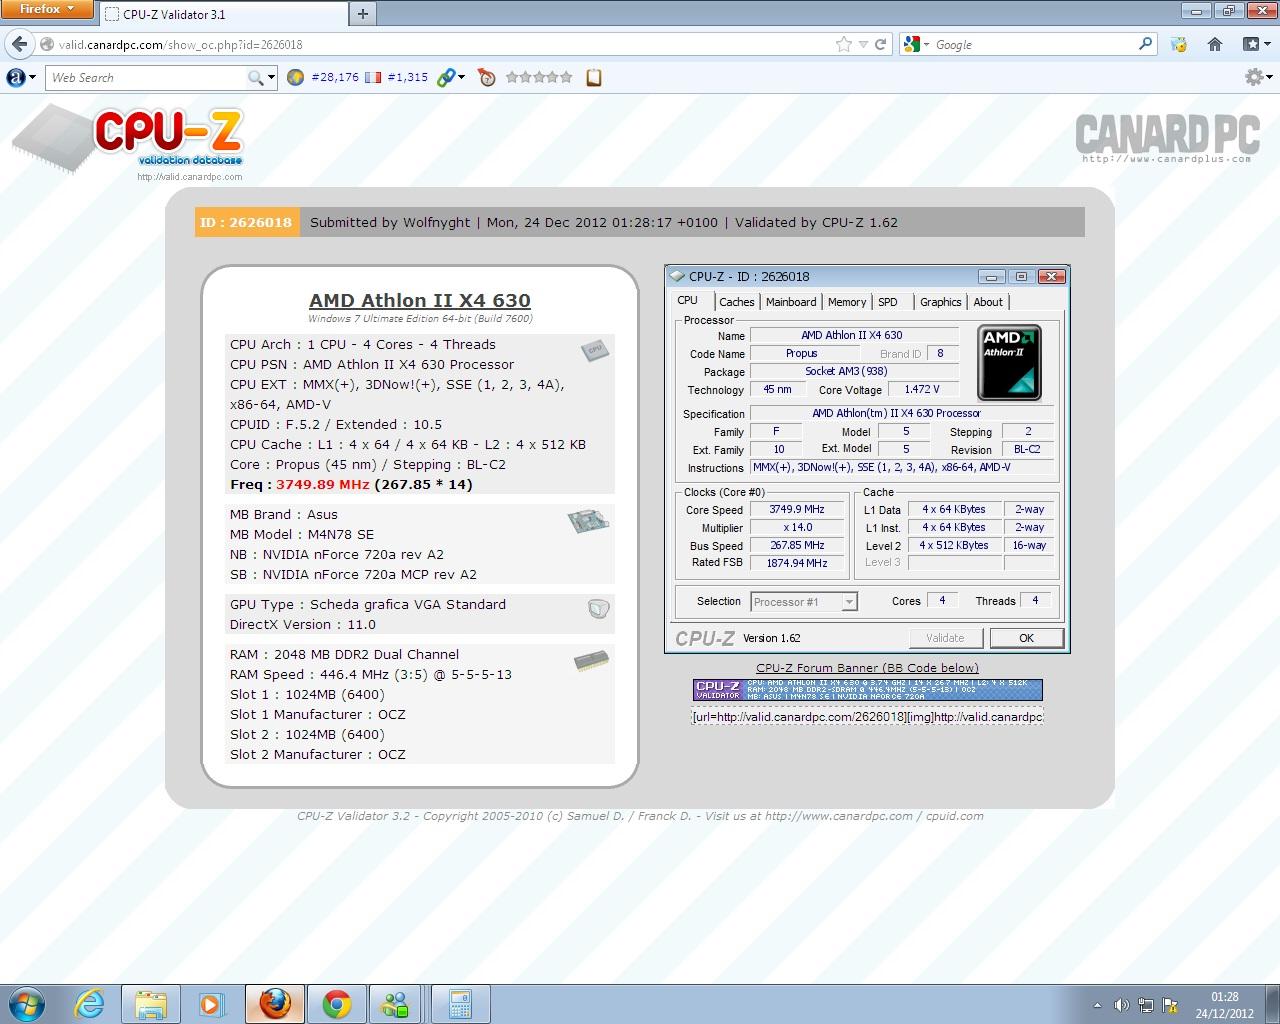Click the CPU-Z validator forum banner image
1280x1024 pixels.
[867, 690]
